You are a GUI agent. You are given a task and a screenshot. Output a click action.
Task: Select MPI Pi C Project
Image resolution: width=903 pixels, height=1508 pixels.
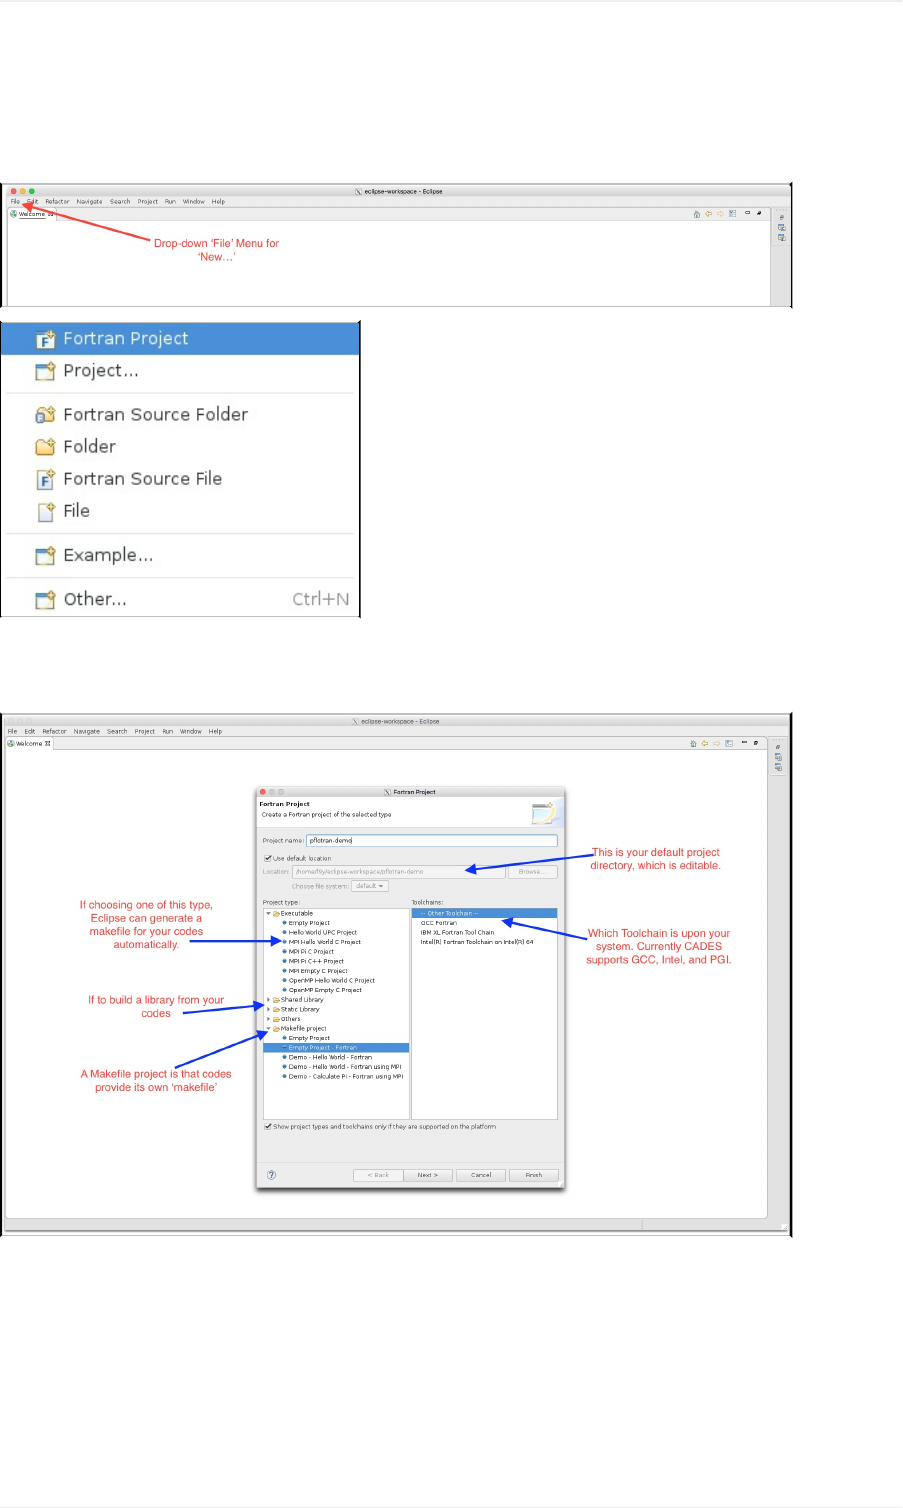click(311, 952)
